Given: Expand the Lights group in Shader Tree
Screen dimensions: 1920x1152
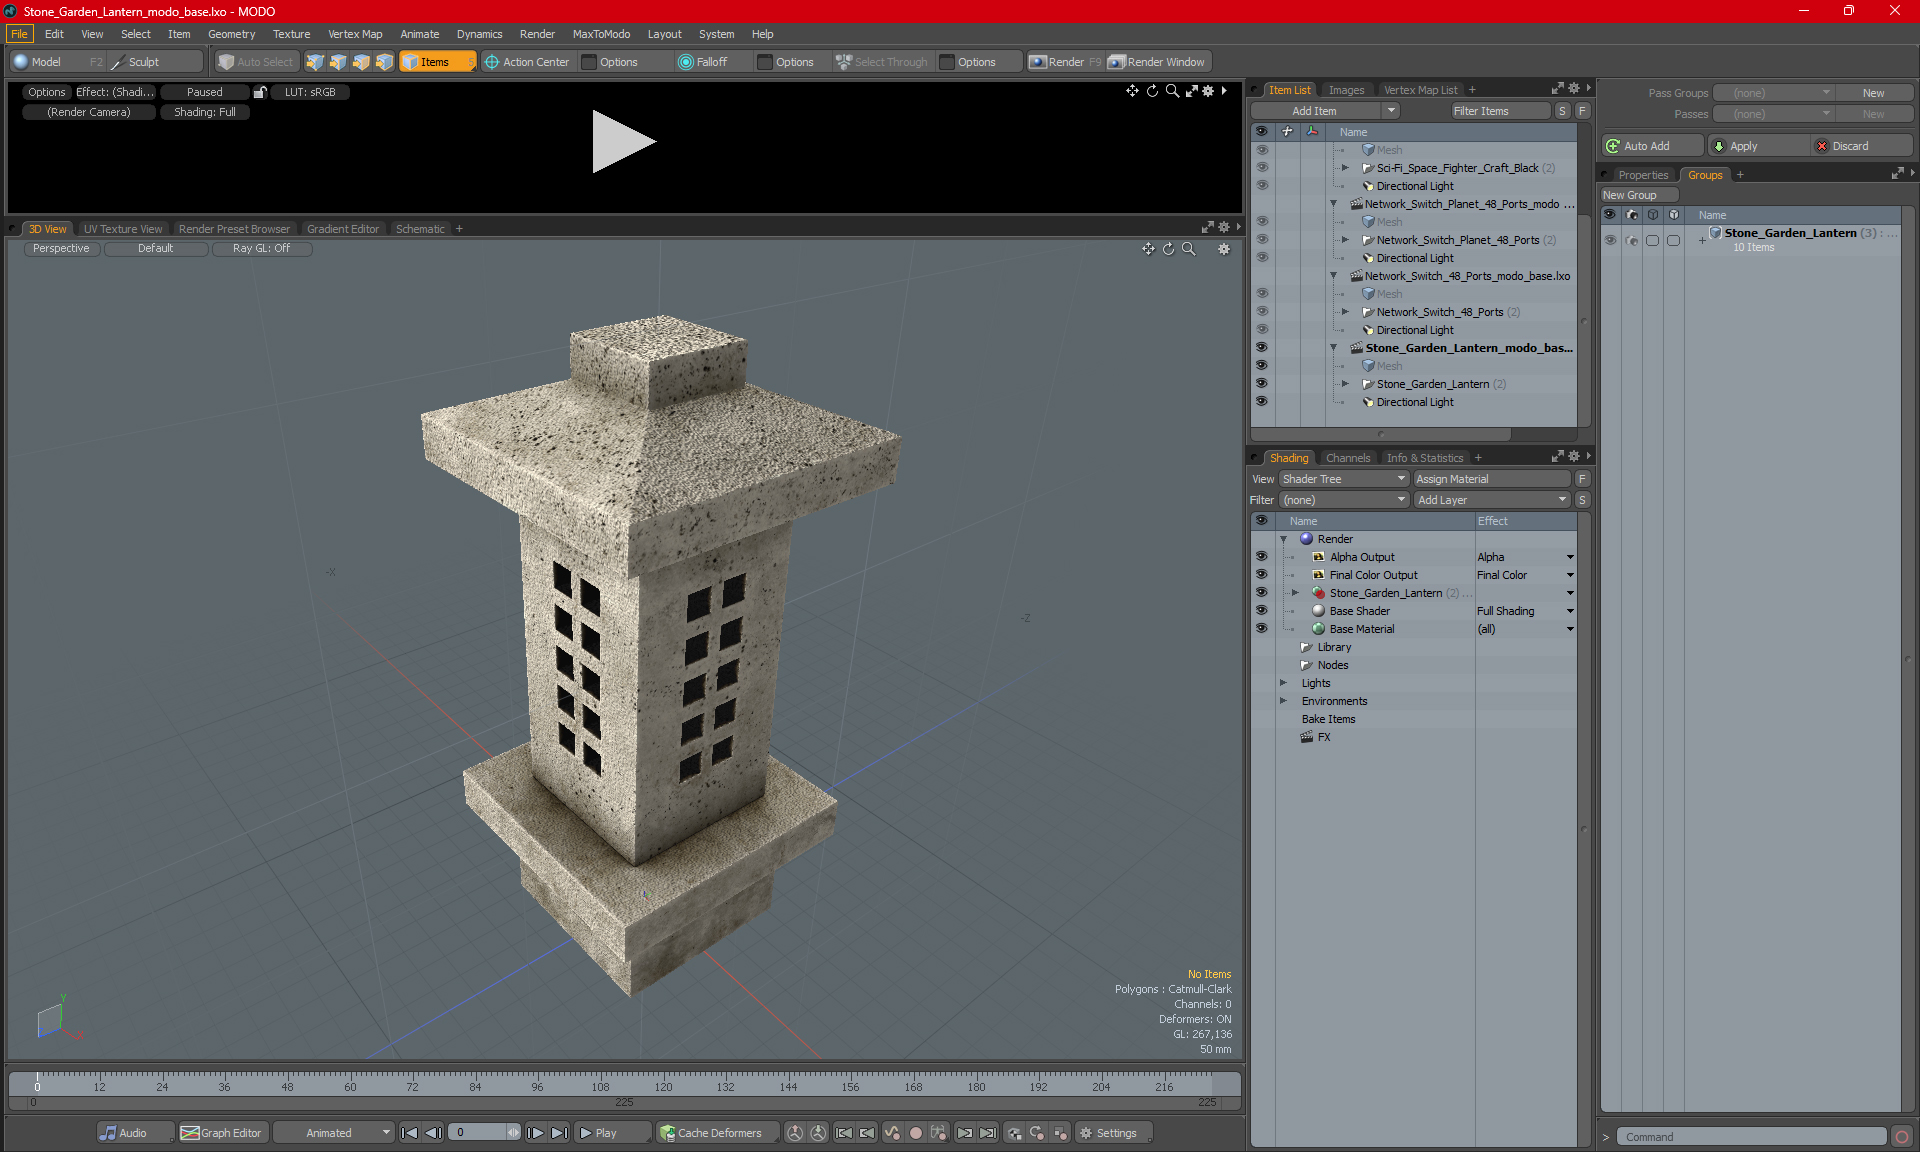Looking at the screenshot, I should 1283,683.
